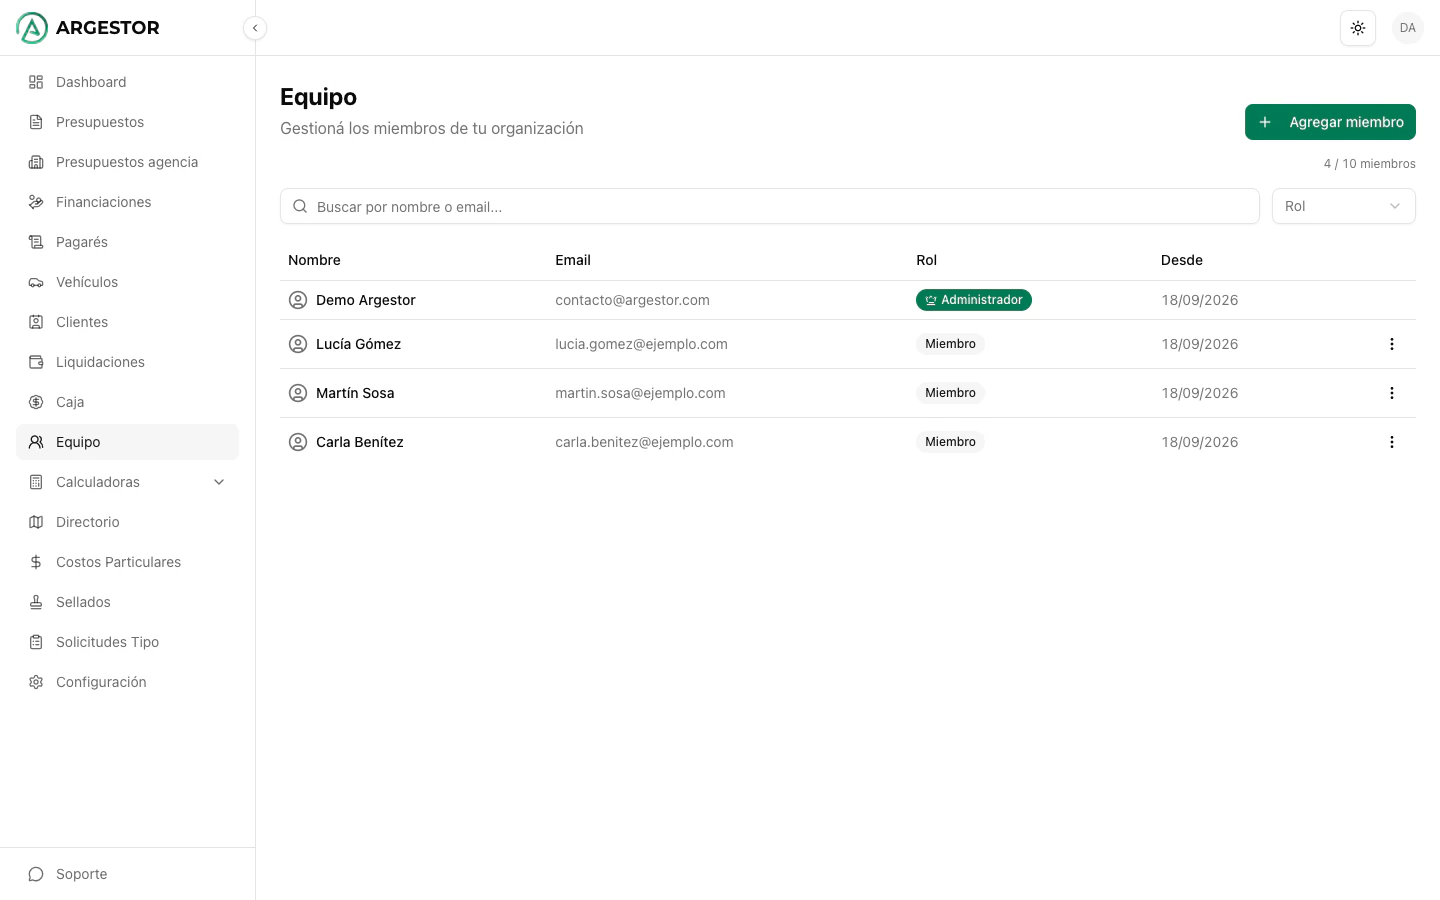The height and width of the screenshot is (900, 1440).
Task: Click the Clientes contact icon
Action: pyautogui.click(x=36, y=322)
